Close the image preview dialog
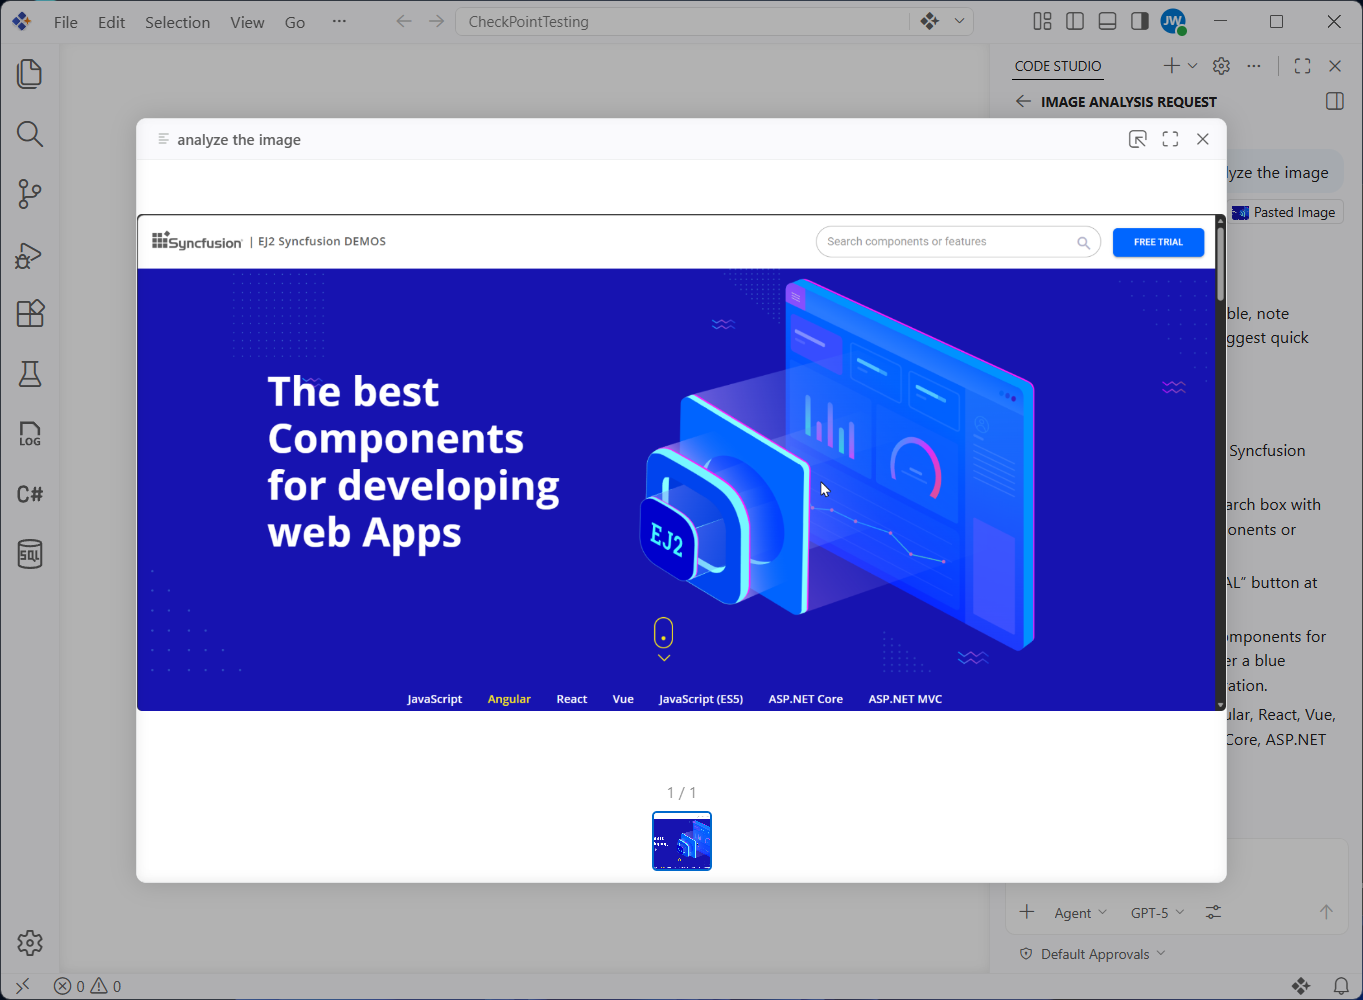The image size is (1363, 1000). (x=1203, y=139)
